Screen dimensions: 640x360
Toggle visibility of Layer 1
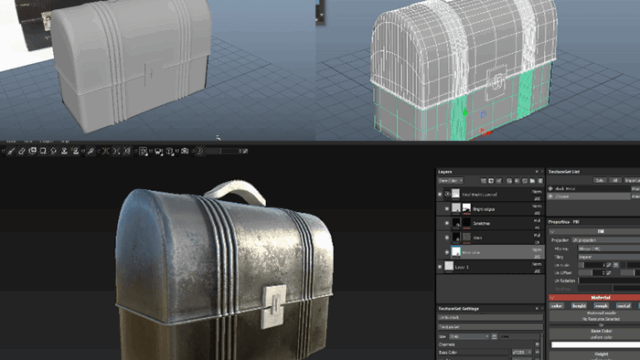(440, 267)
